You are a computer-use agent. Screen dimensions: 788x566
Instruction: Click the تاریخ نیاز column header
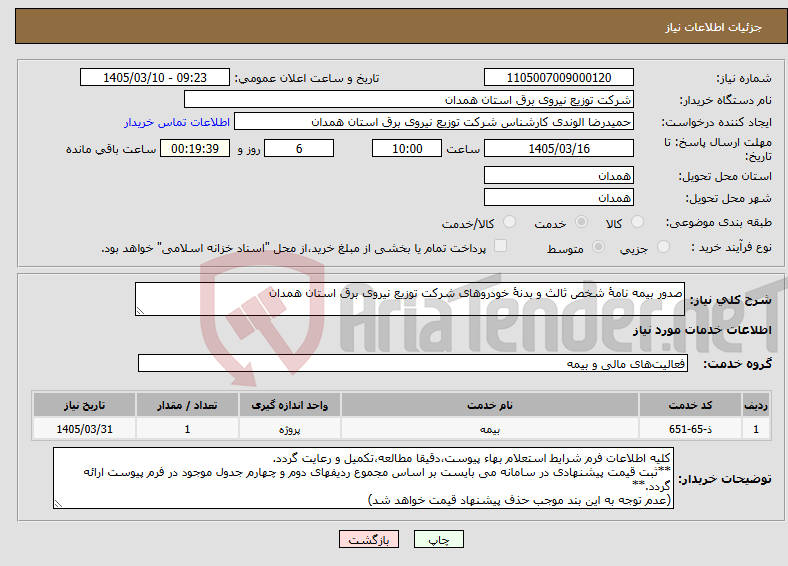coord(84,405)
